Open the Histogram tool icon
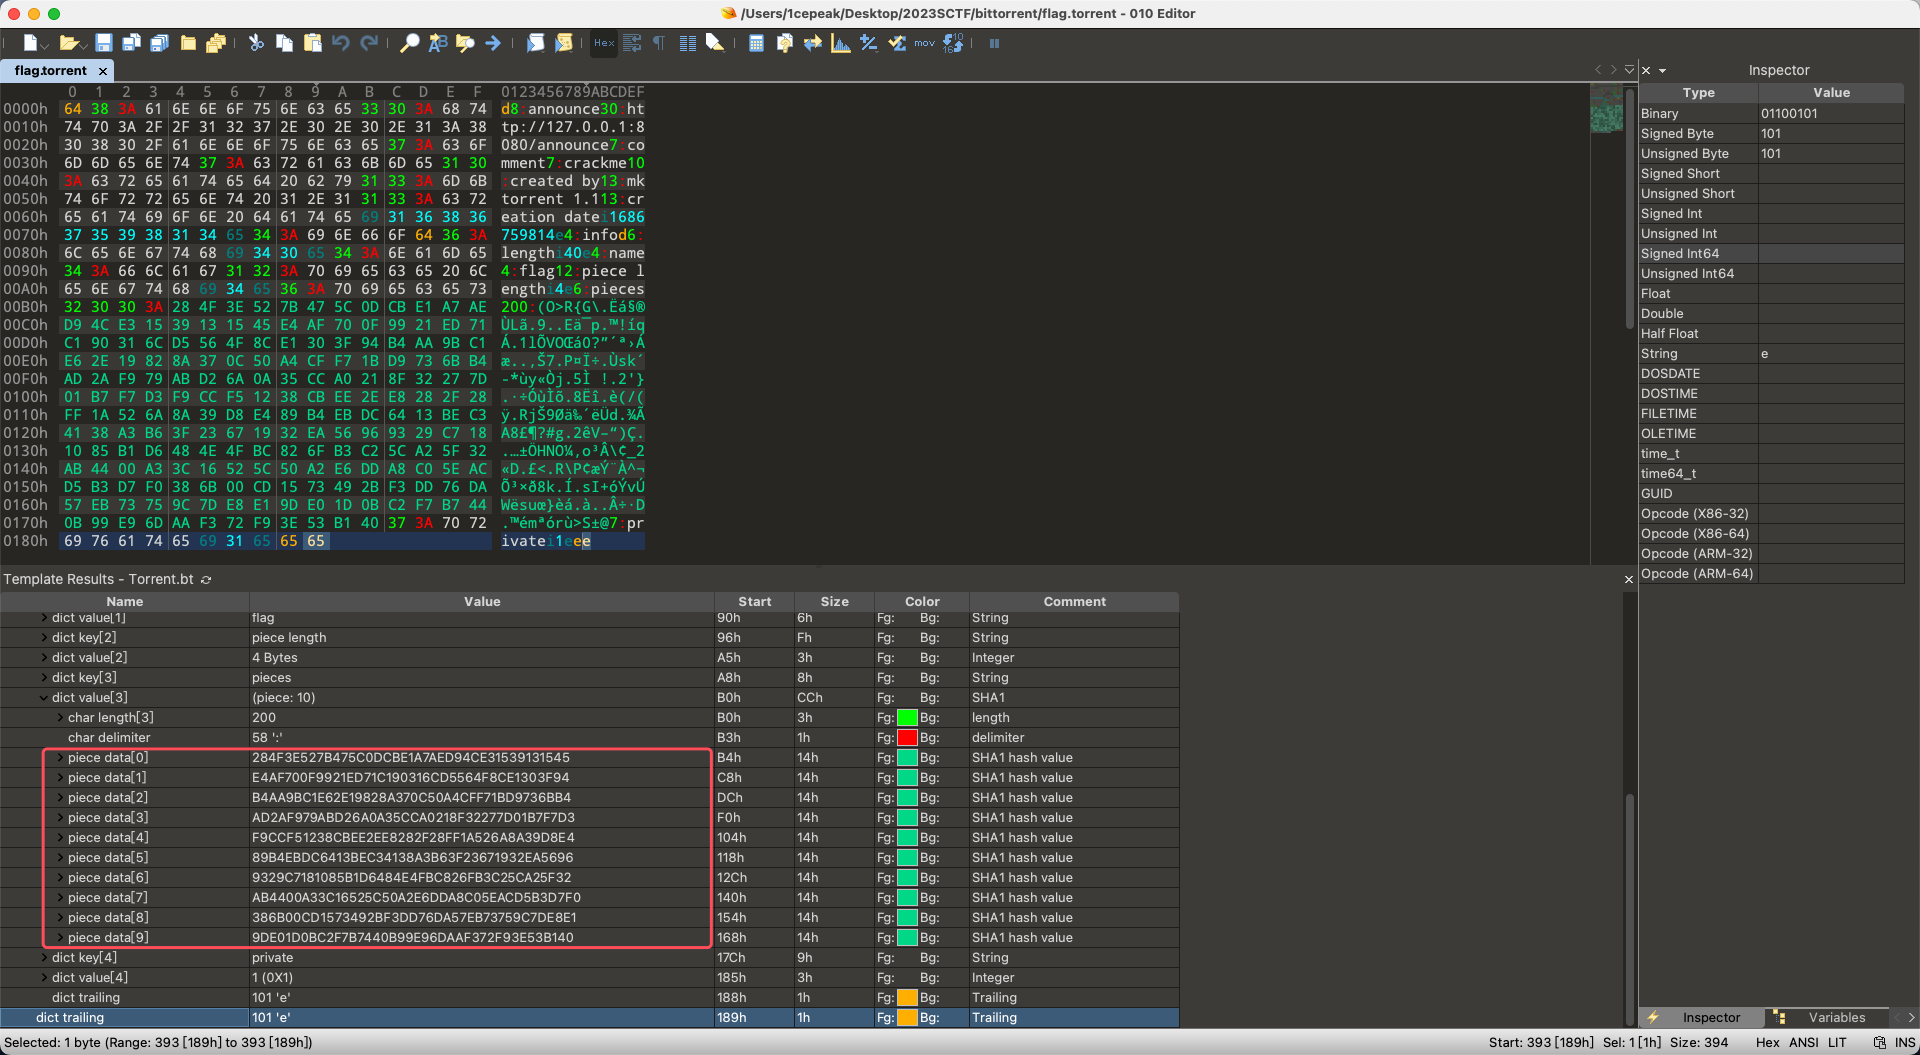 click(841, 43)
